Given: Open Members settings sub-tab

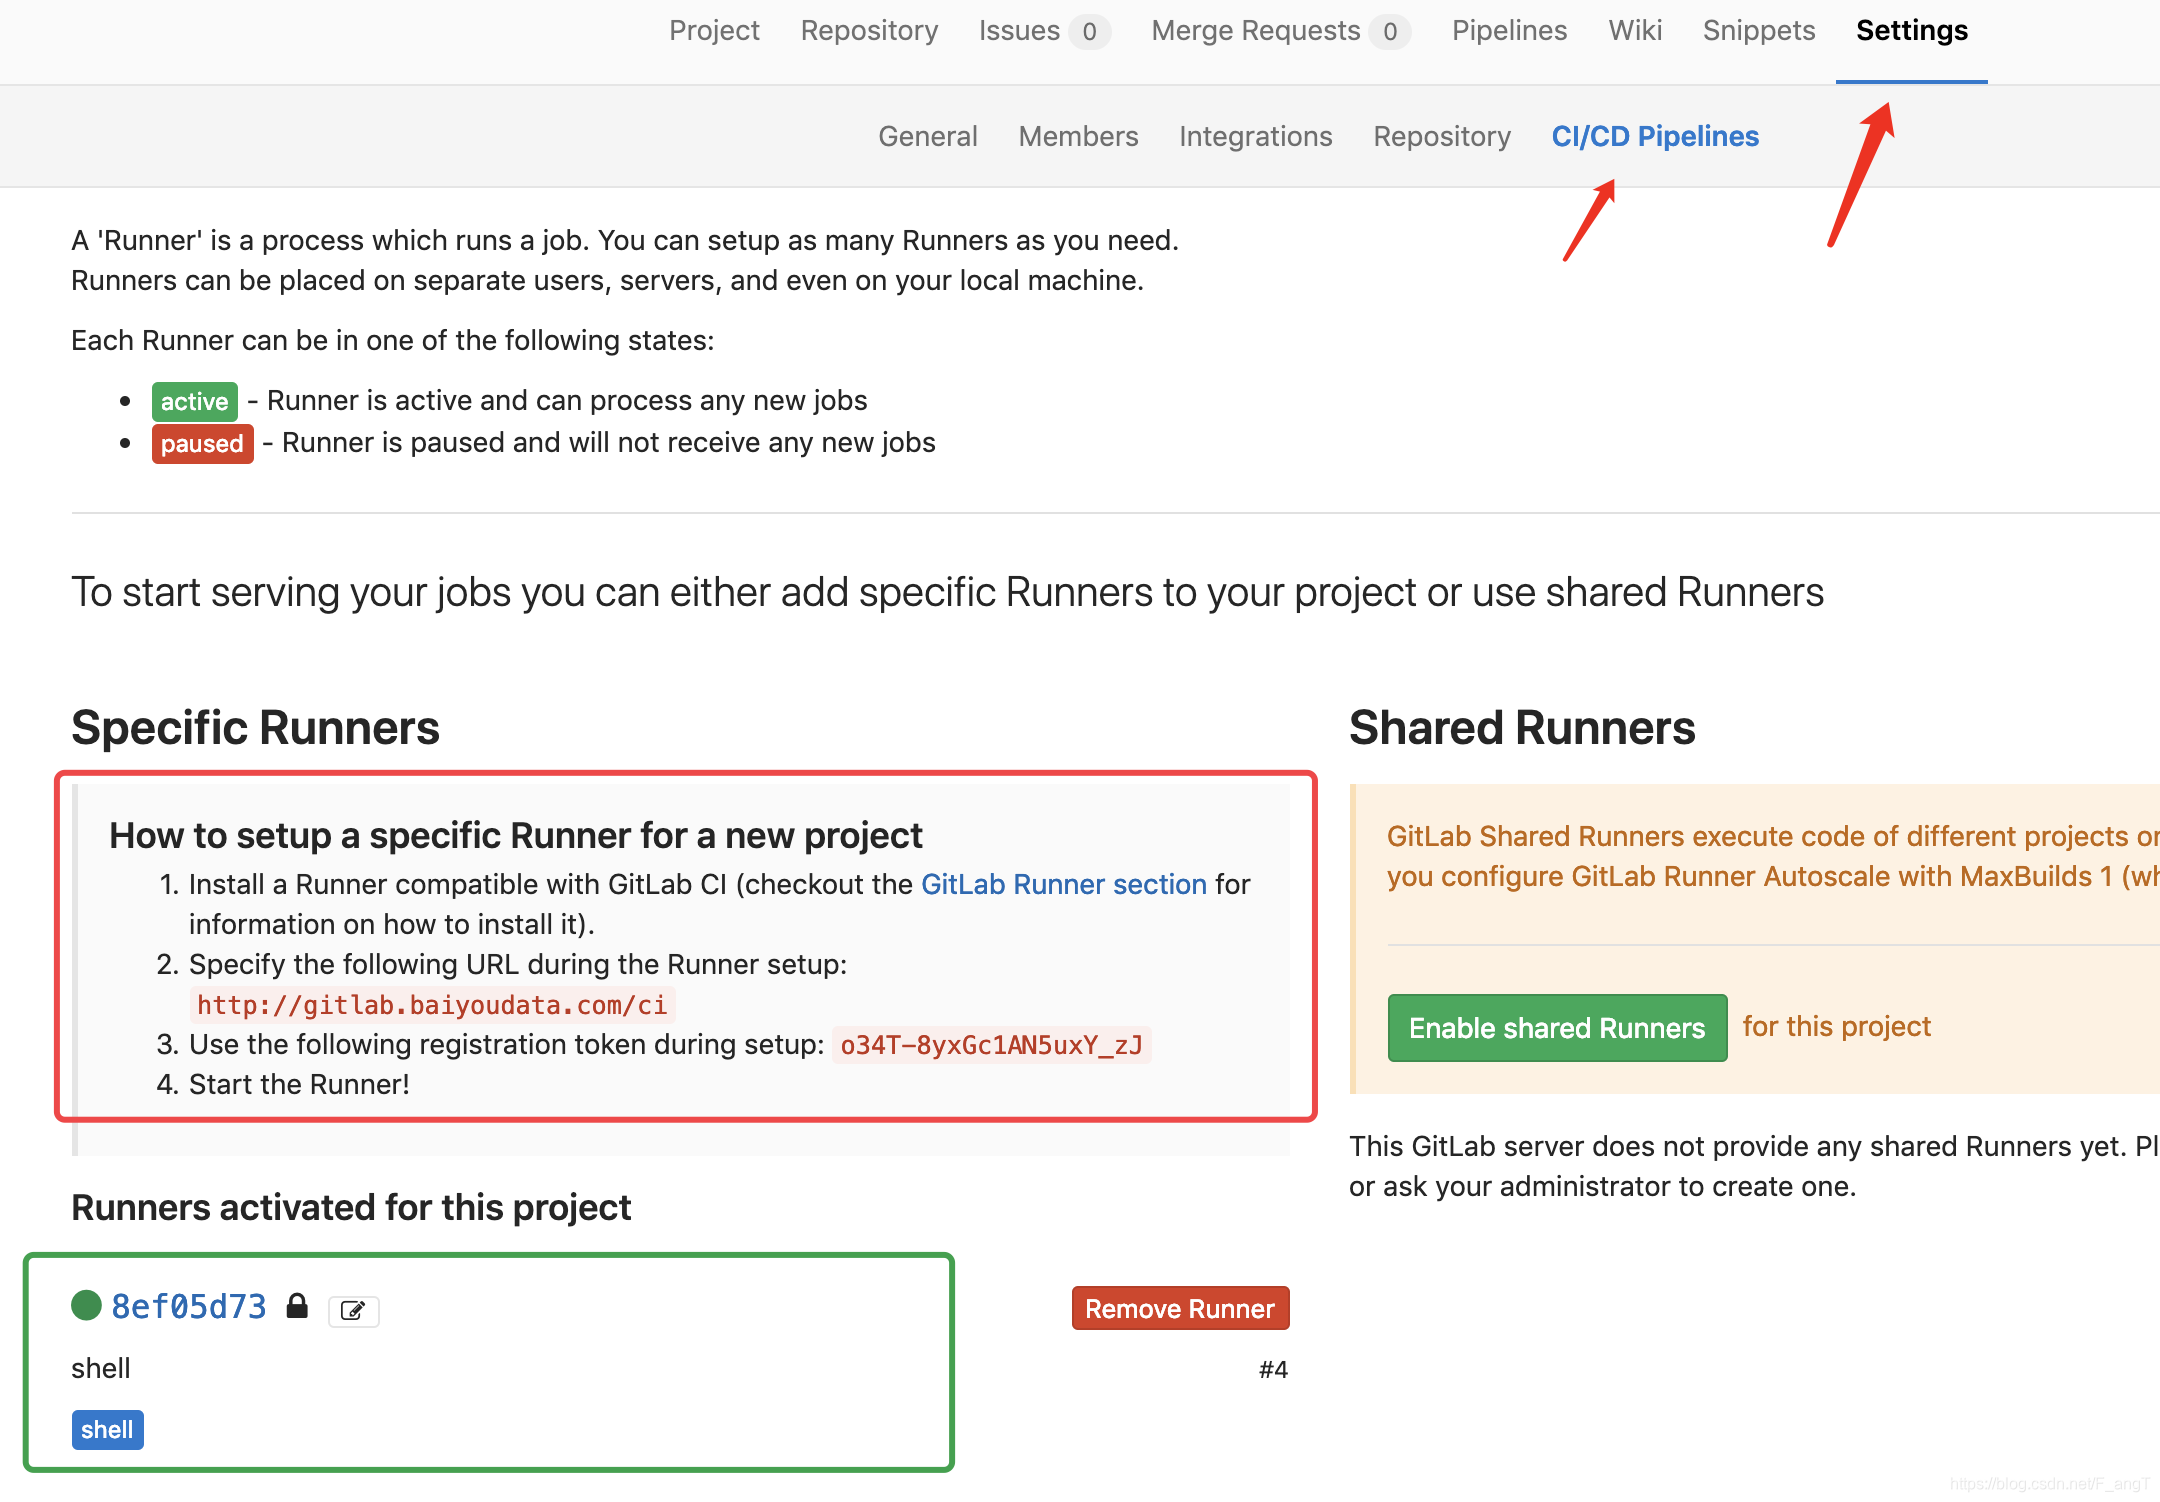Looking at the screenshot, I should (x=1078, y=136).
